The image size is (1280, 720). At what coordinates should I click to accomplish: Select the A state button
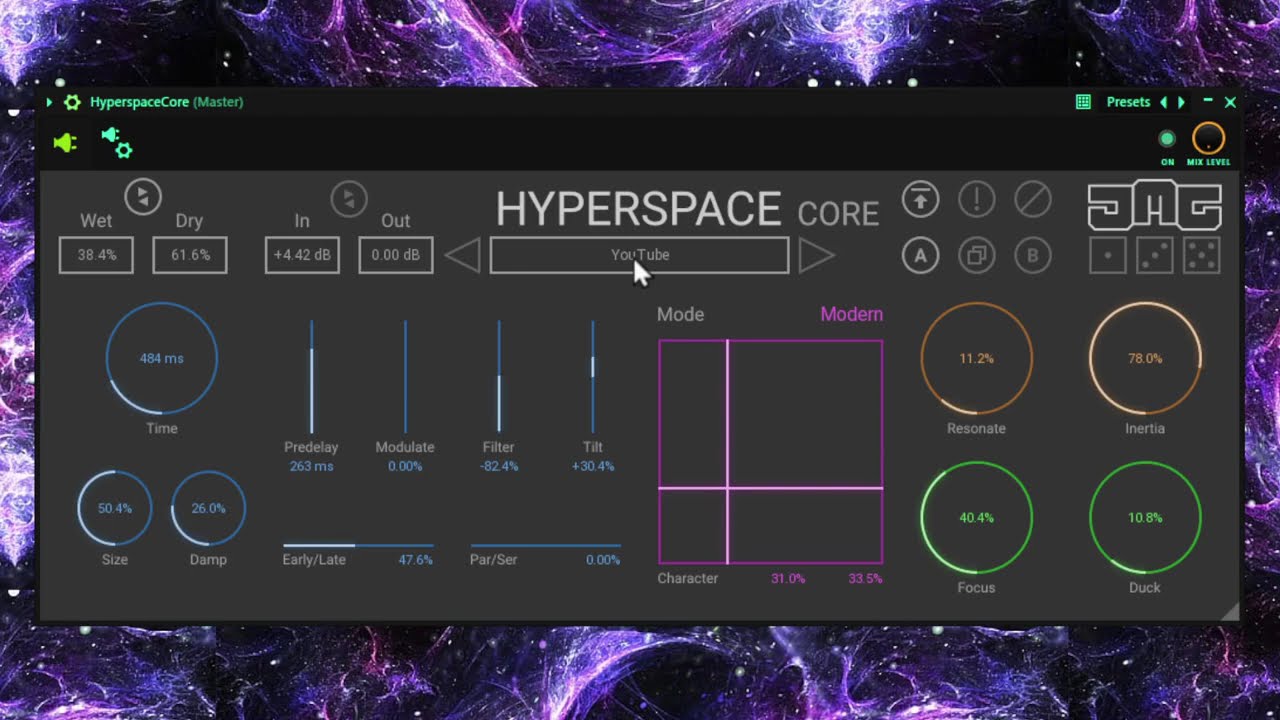pos(921,255)
